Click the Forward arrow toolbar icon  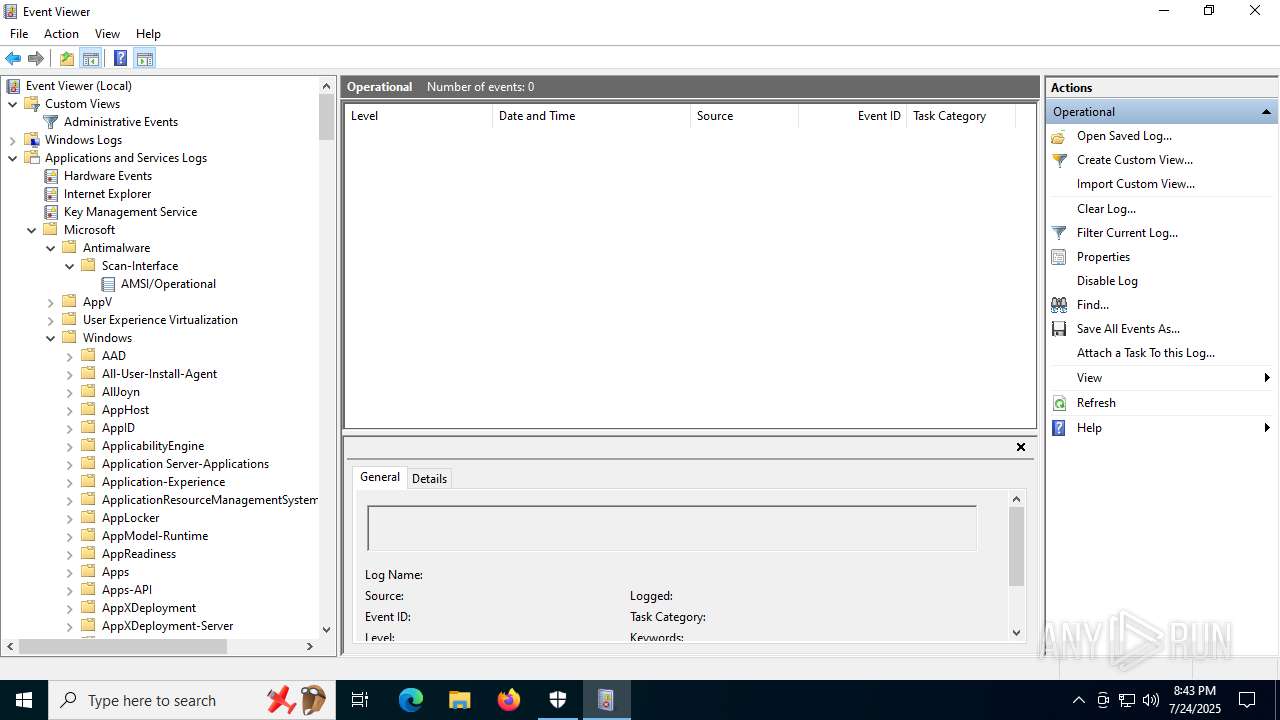click(x=36, y=58)
